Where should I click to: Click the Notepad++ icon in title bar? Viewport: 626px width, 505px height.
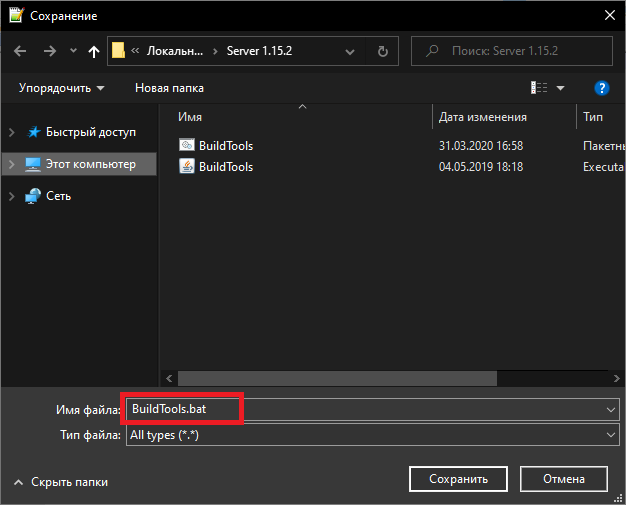tap(16, 15)
